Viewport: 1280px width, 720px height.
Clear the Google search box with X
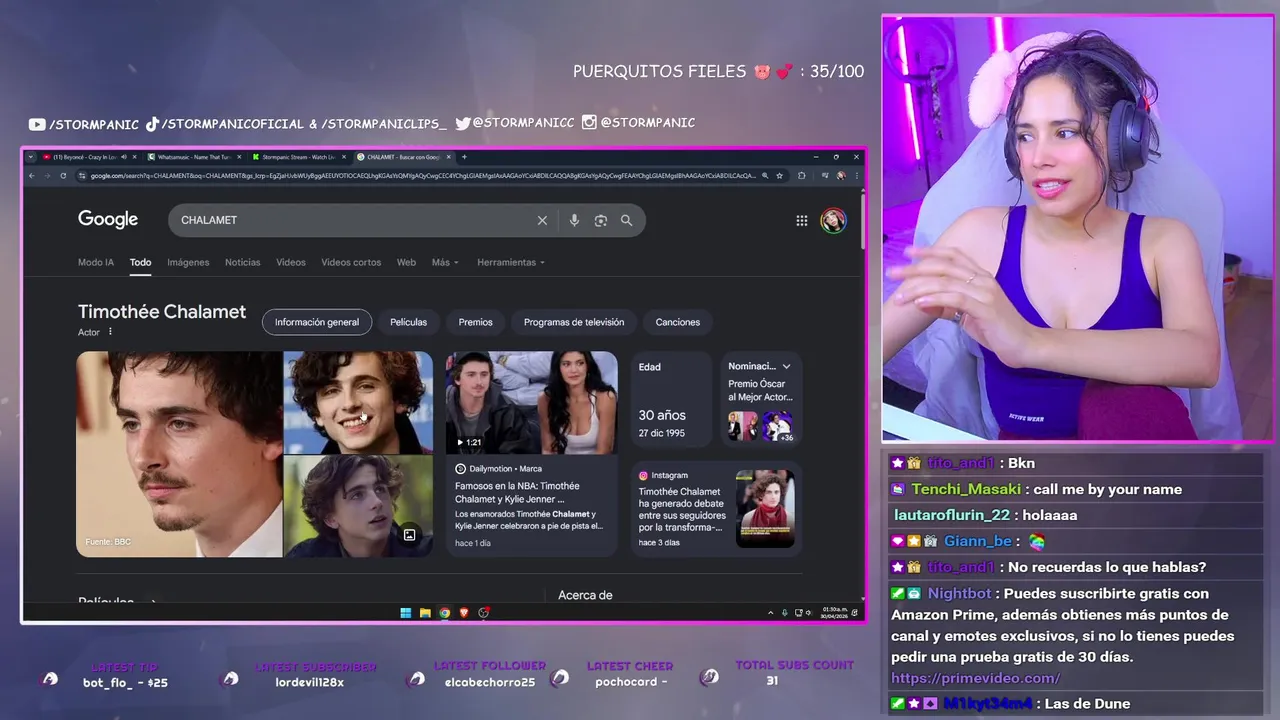coord(542,220)
